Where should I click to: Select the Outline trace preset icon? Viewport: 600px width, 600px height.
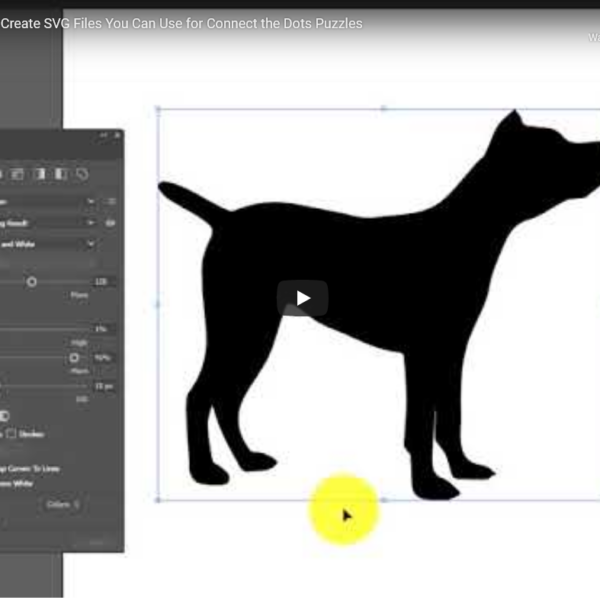point(83,174)
